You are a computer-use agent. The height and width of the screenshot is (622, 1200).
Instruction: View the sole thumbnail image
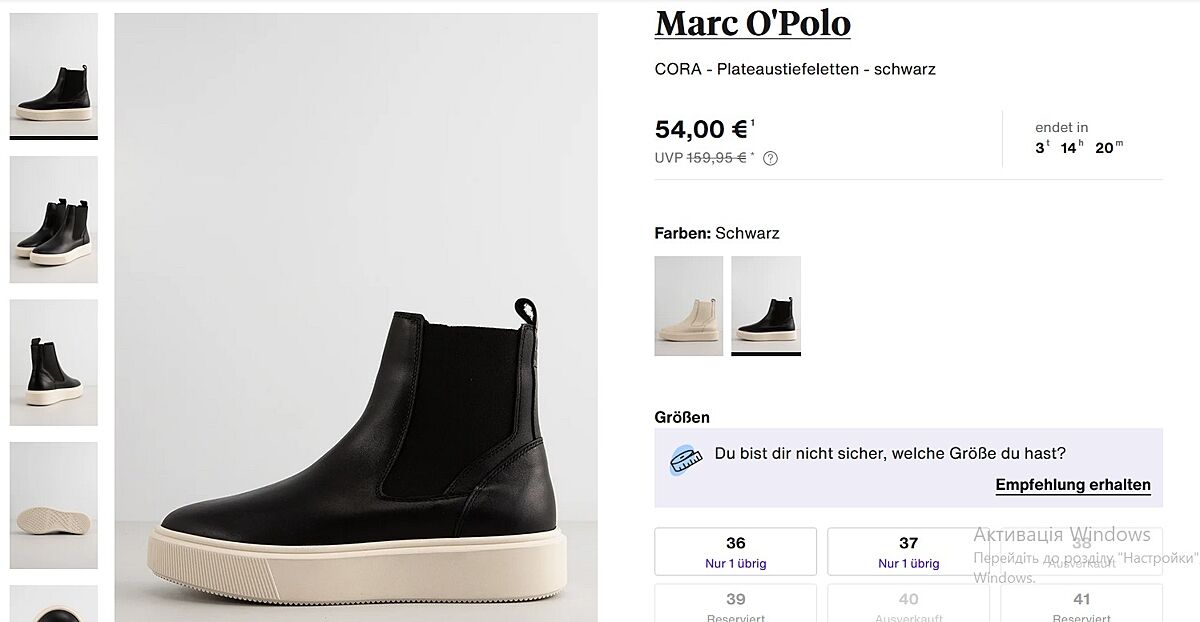[54, 505]
